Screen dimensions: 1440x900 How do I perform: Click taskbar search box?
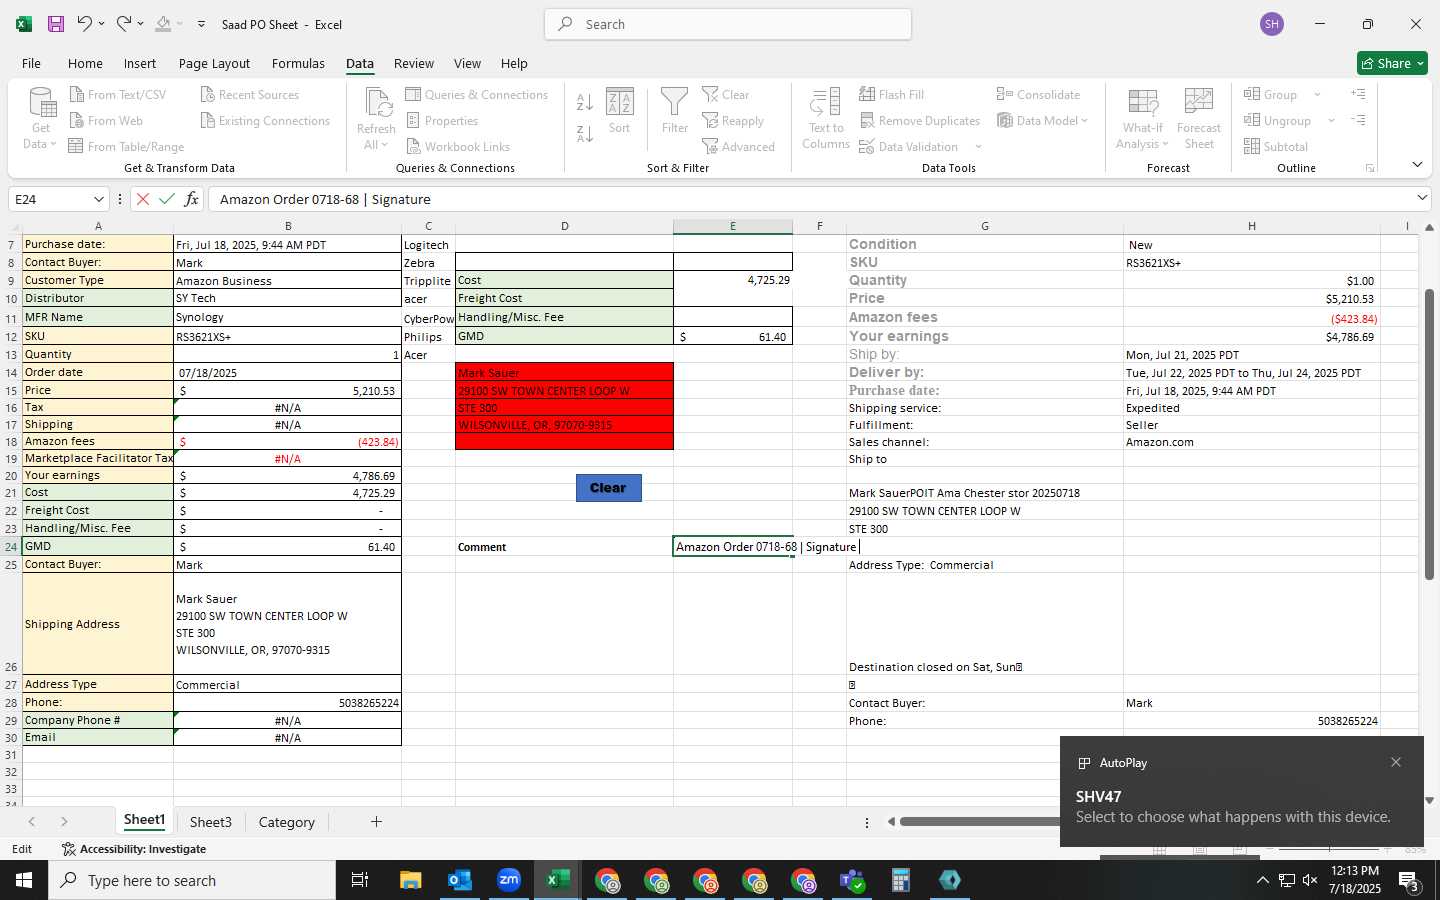point(192,880)
